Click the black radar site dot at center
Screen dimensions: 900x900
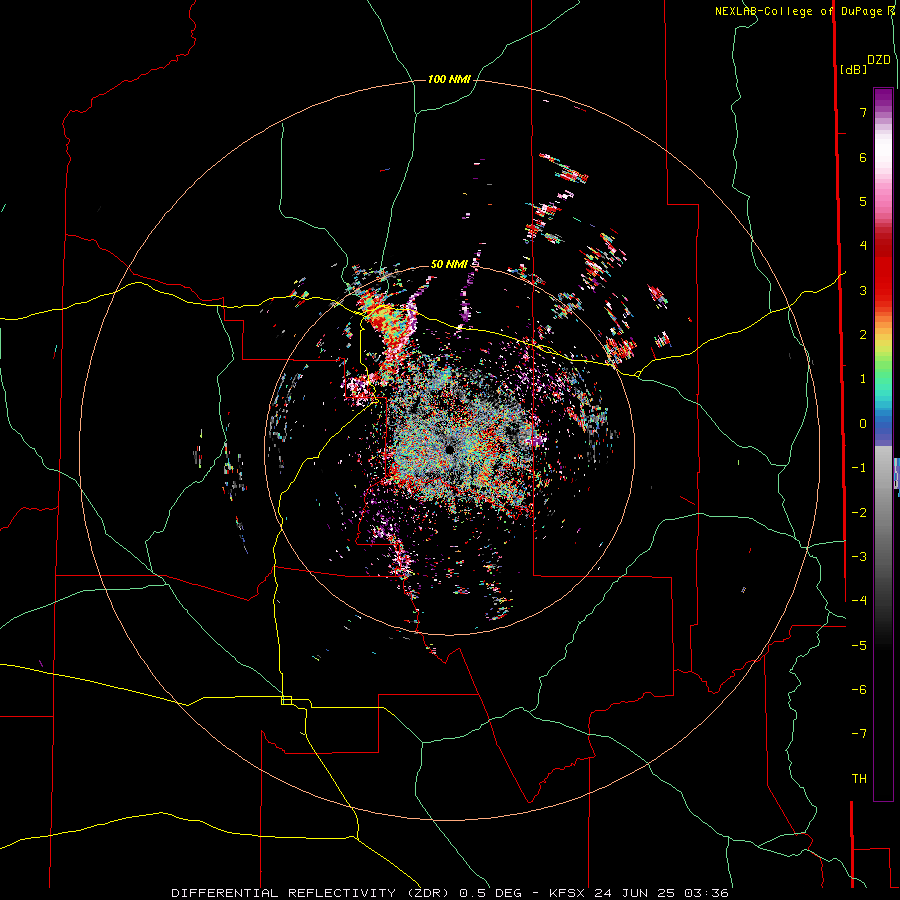point(449,448)
